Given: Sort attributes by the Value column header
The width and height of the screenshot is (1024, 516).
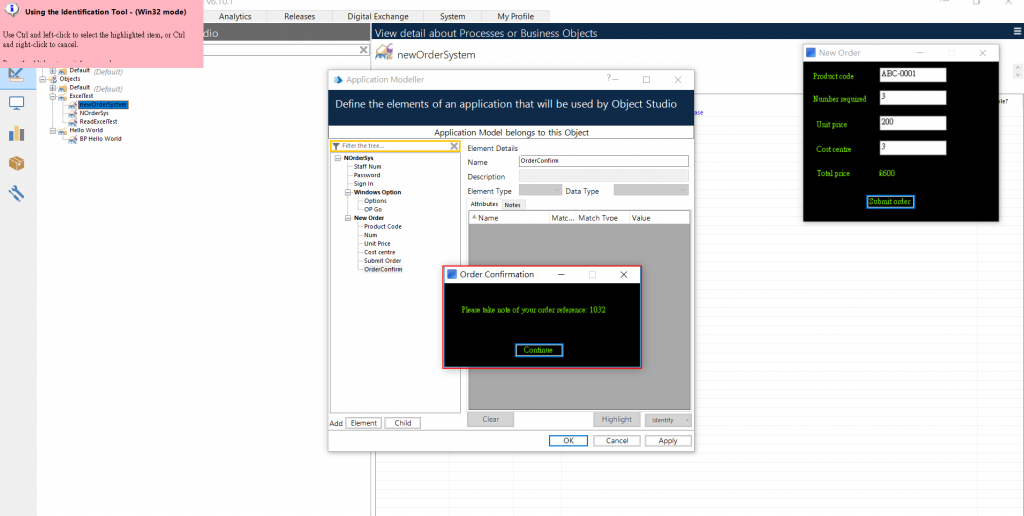Looking at the screenshot, I should click(x=659, y=218).
